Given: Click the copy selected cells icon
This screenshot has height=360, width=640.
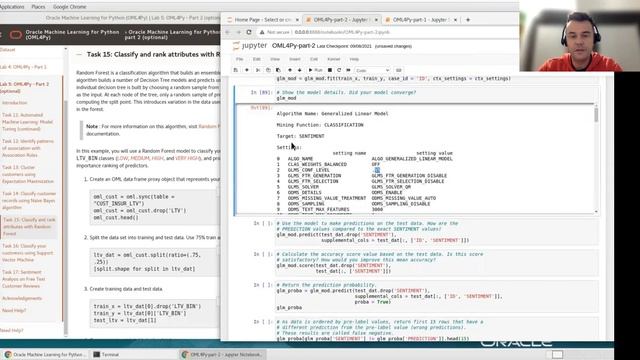Looking at the screenshot, I should [268, 70].
